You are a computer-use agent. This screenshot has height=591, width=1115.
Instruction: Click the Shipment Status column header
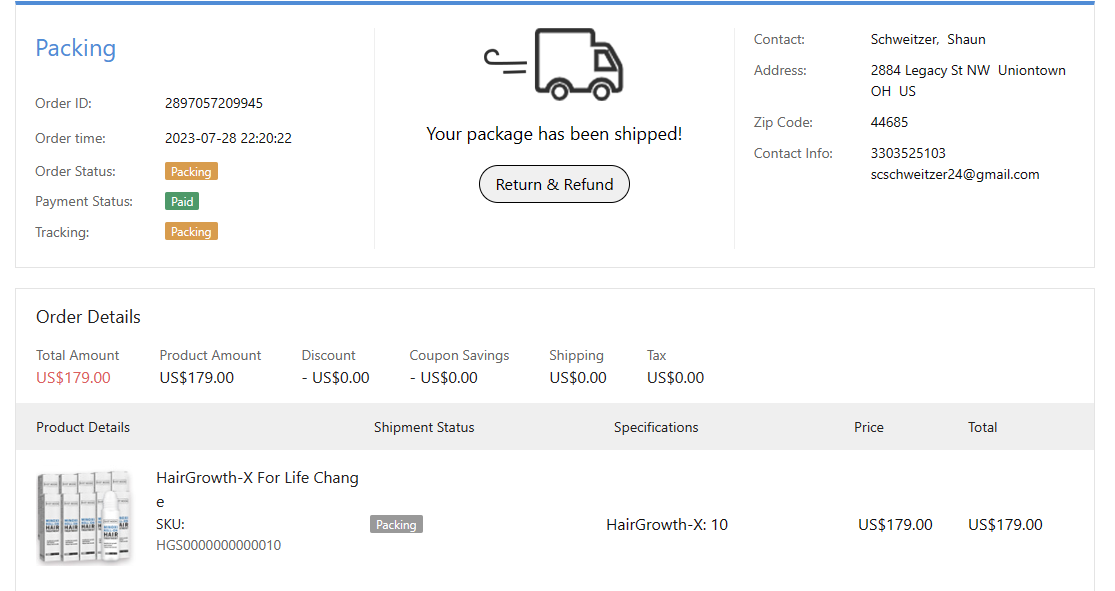(424, 427)
